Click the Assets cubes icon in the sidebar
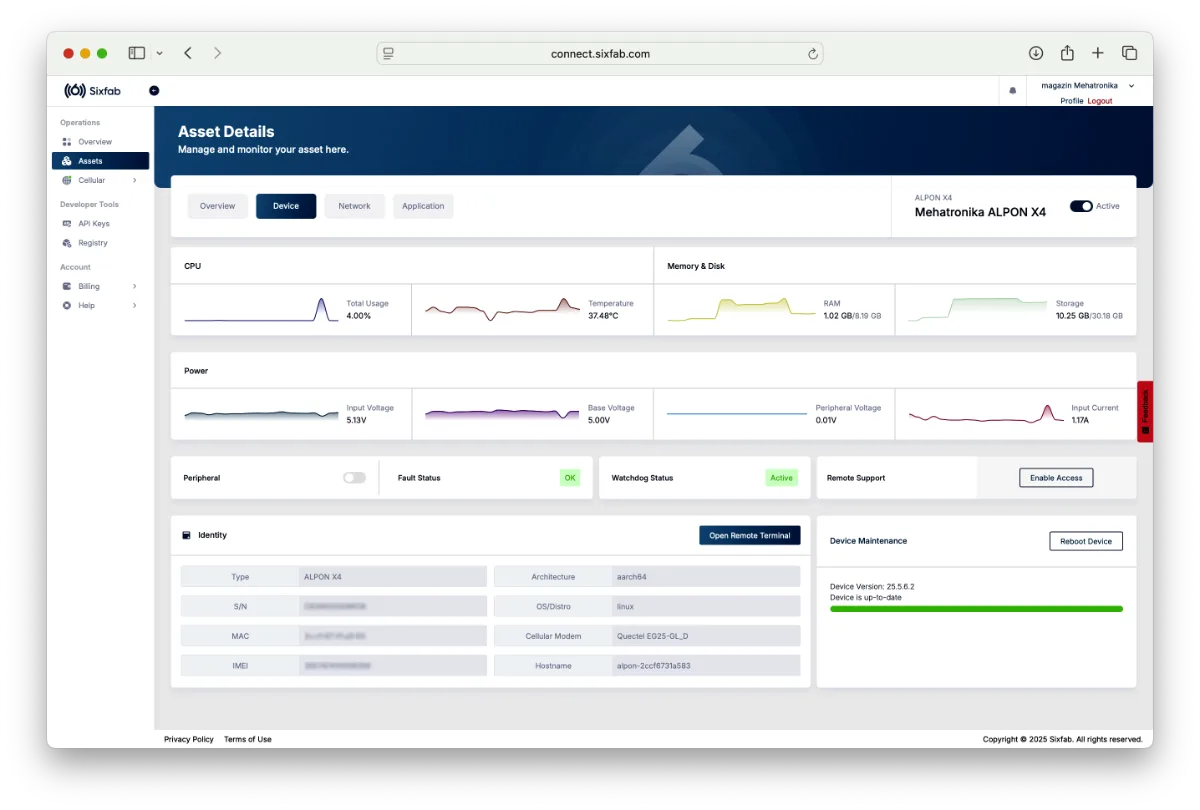1200x810 pixels. pyautogui.click(x=67, y=161)
